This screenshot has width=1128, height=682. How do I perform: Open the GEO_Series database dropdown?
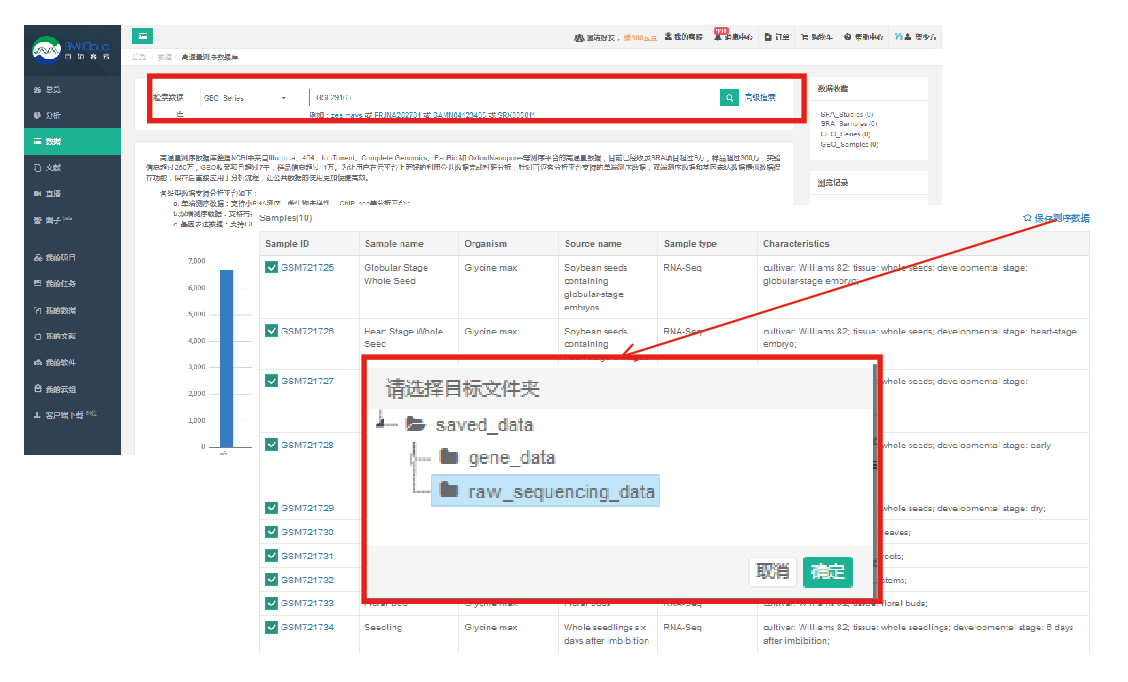244,98
